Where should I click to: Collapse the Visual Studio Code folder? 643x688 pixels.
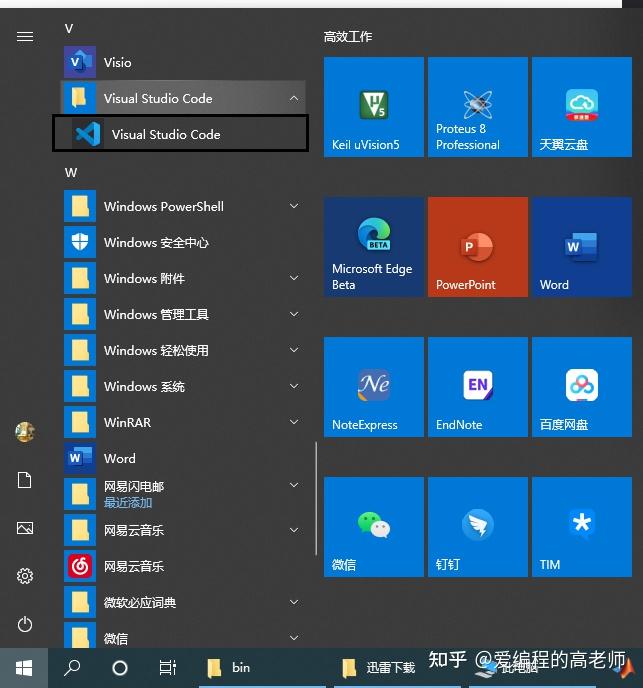pos(294,98)
